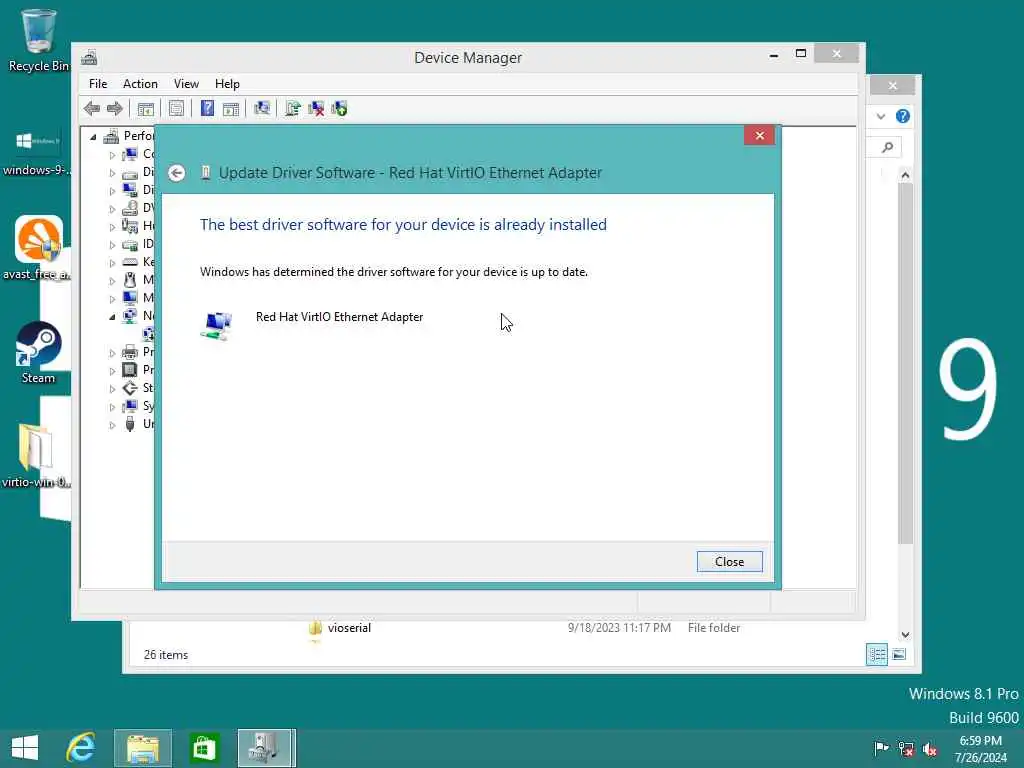Expand the Storage controllers category arrow
Viewport: 1024px width, 768px height.
point(112,389)
